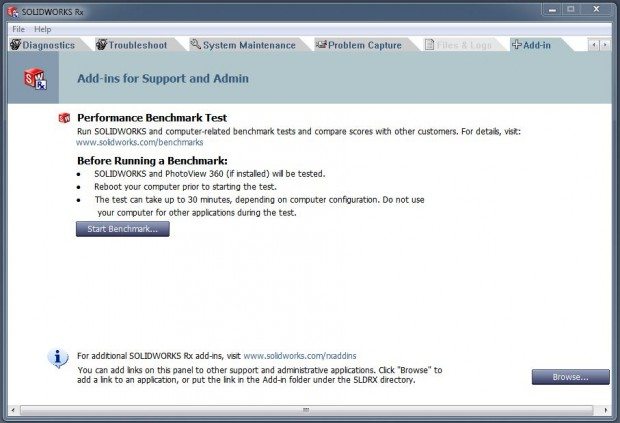Open the File menu
This screenshot has width=620, height=423.
point(18,29)
